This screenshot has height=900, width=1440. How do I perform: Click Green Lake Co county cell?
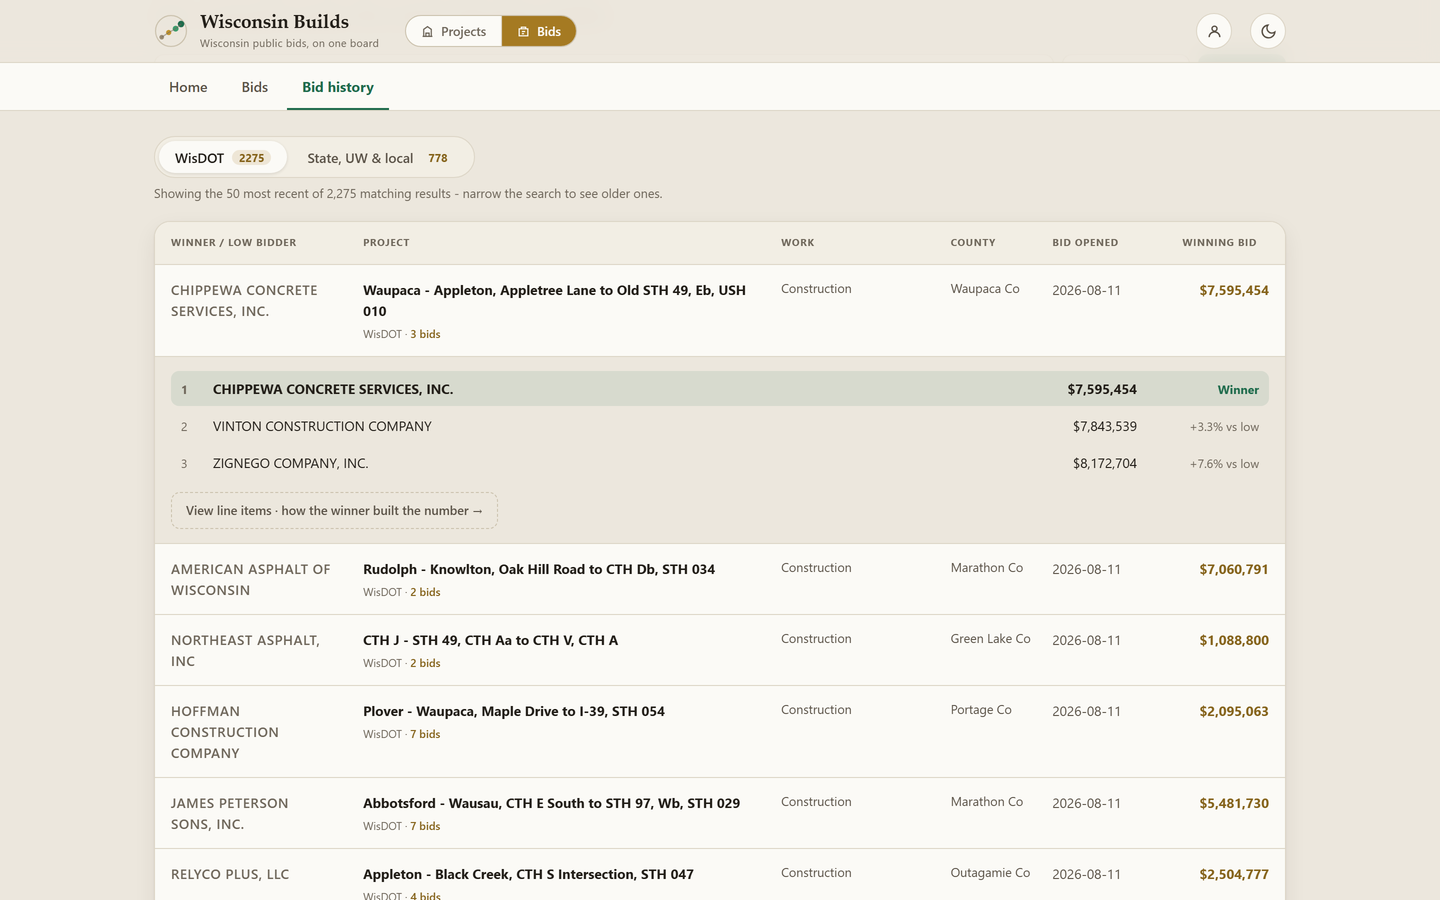pos(990,639)
